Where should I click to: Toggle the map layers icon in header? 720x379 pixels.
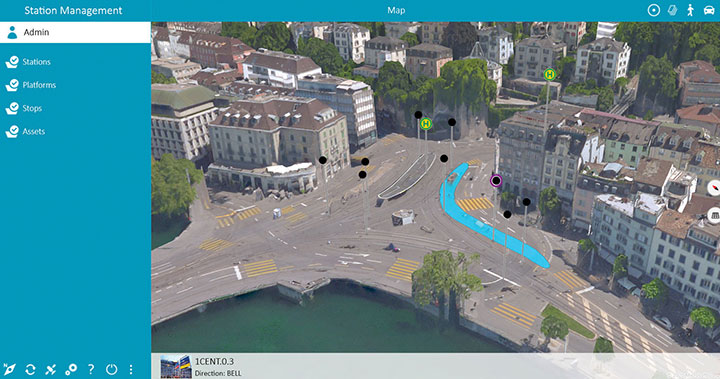tap(672, 10)
